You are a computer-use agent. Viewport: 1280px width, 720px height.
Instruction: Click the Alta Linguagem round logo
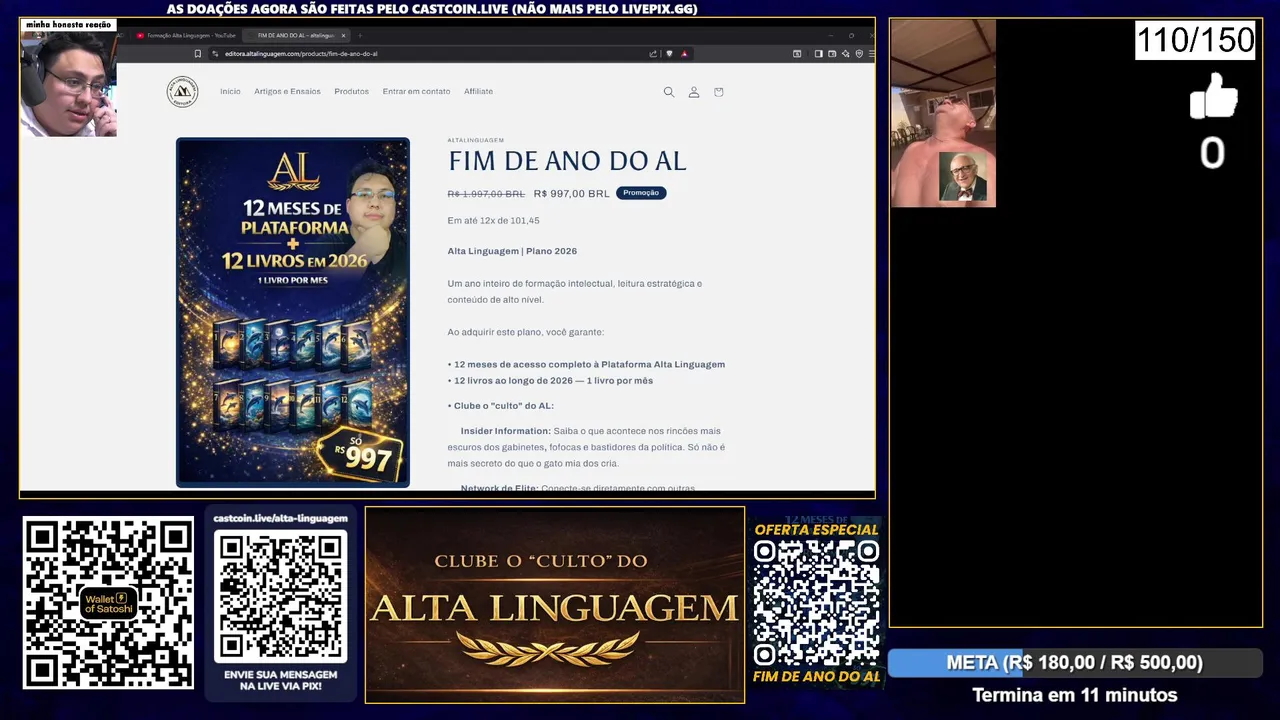(x=182, y=92)
